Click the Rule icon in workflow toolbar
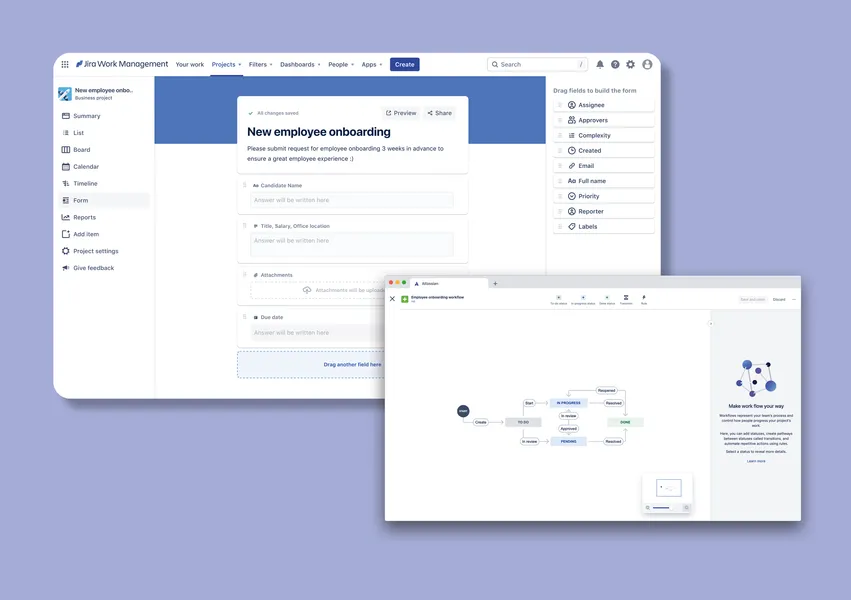The height and width of the screenshot is (600, 851). click(644, 299)
